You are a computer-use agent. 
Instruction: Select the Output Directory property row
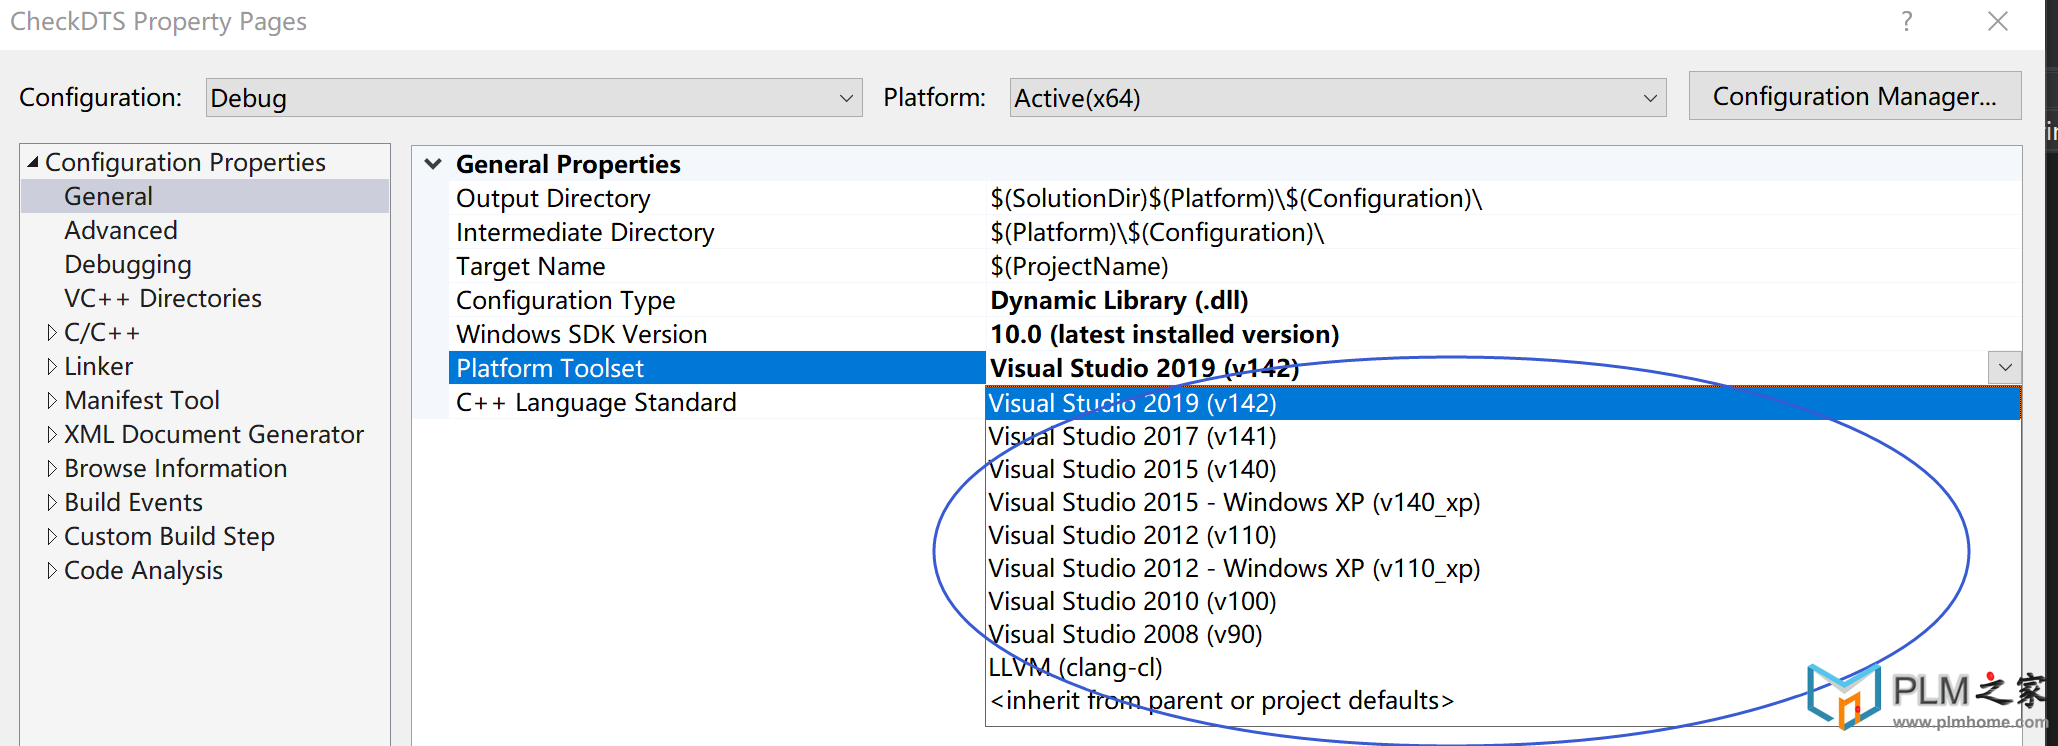(717, 198)
